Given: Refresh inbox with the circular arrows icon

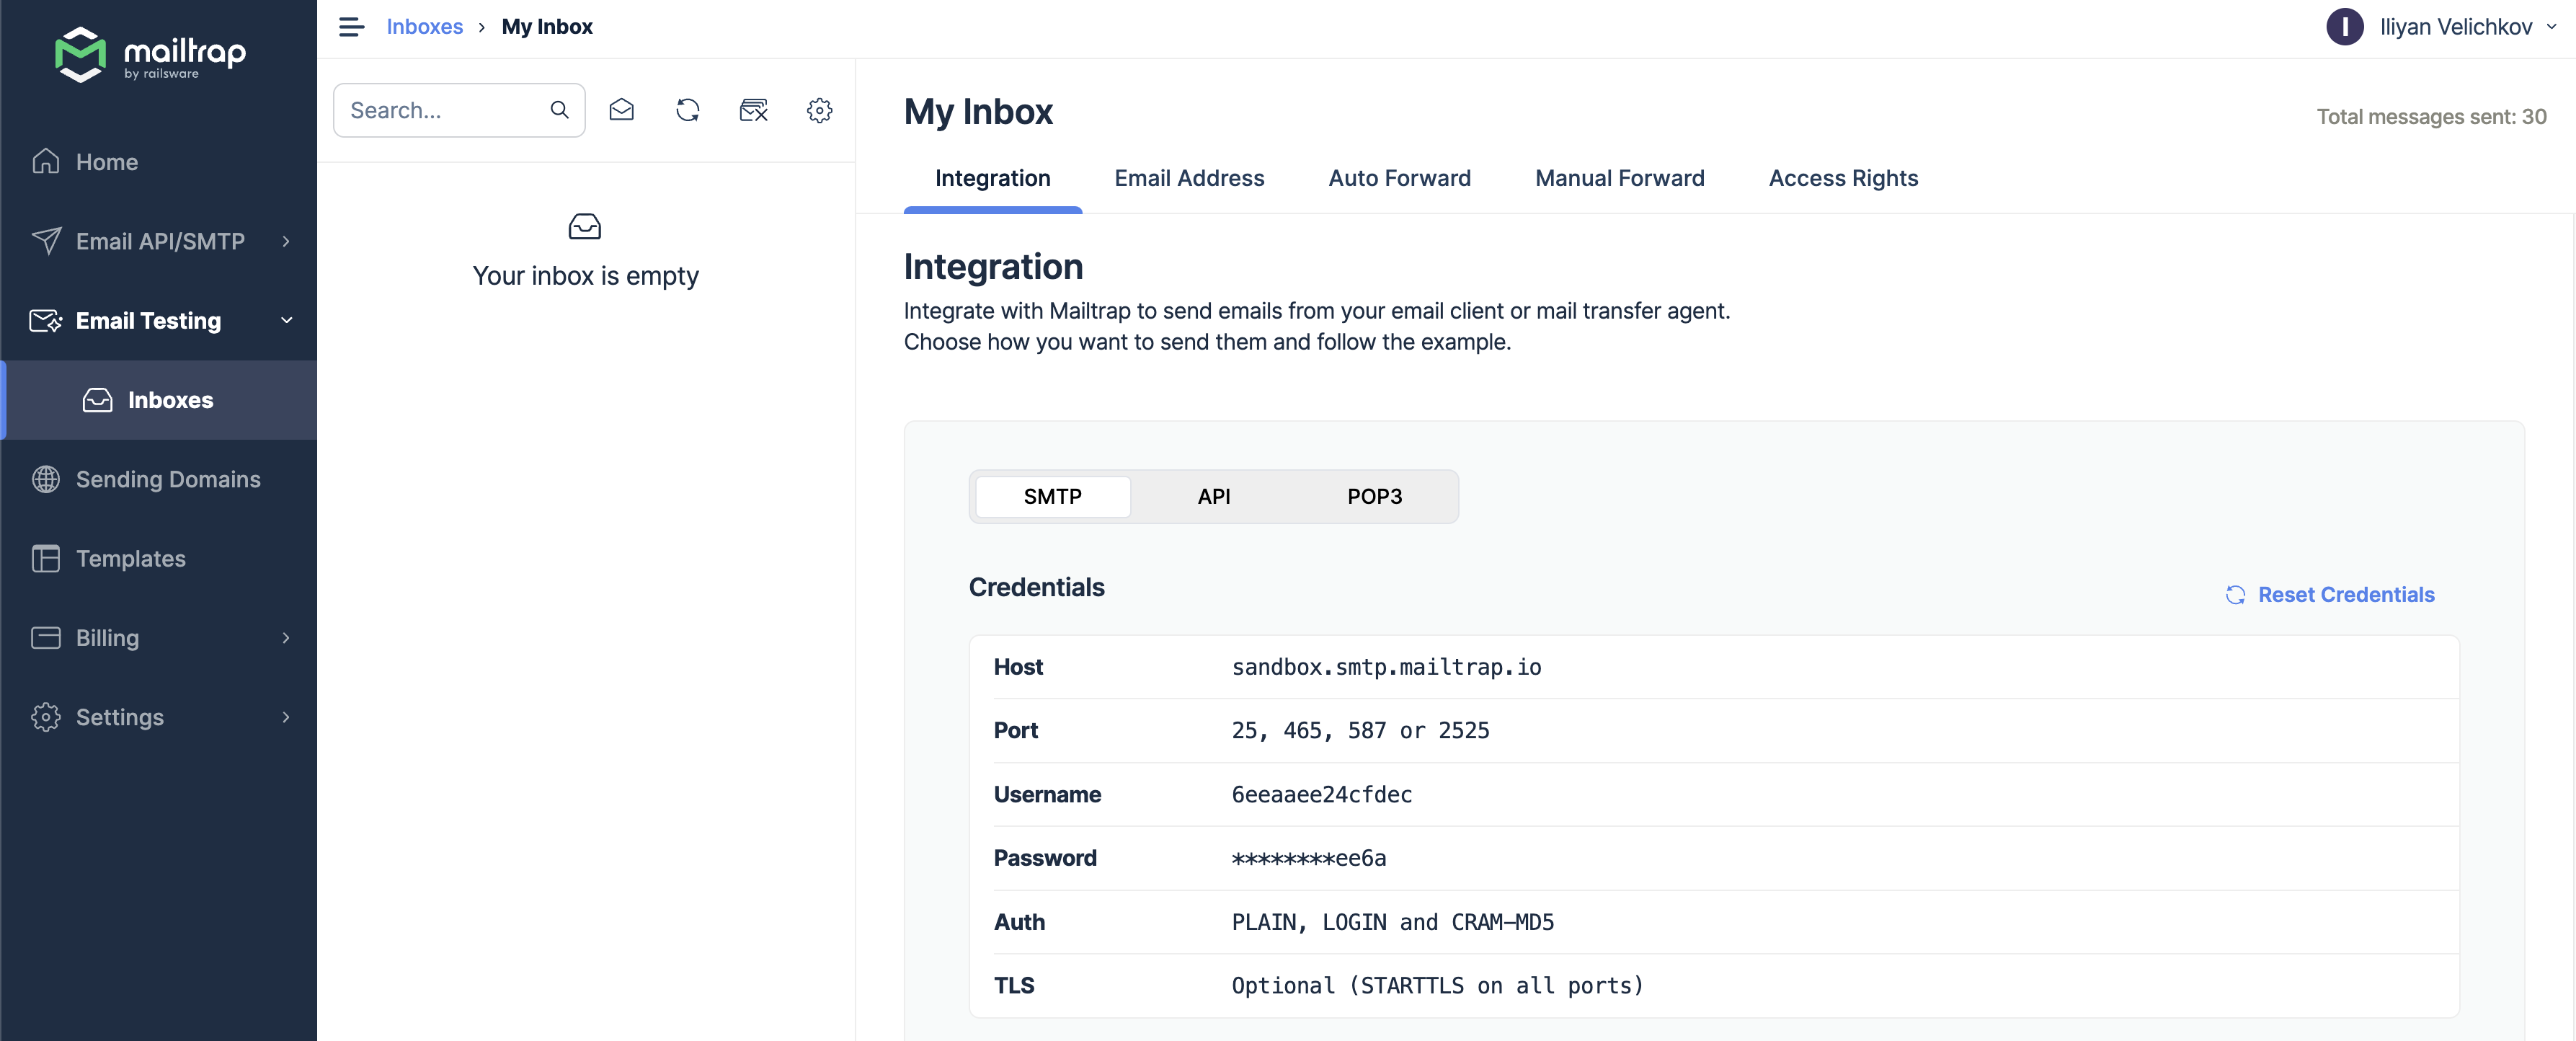Looking at the screenshot, I should pos(688,110).
